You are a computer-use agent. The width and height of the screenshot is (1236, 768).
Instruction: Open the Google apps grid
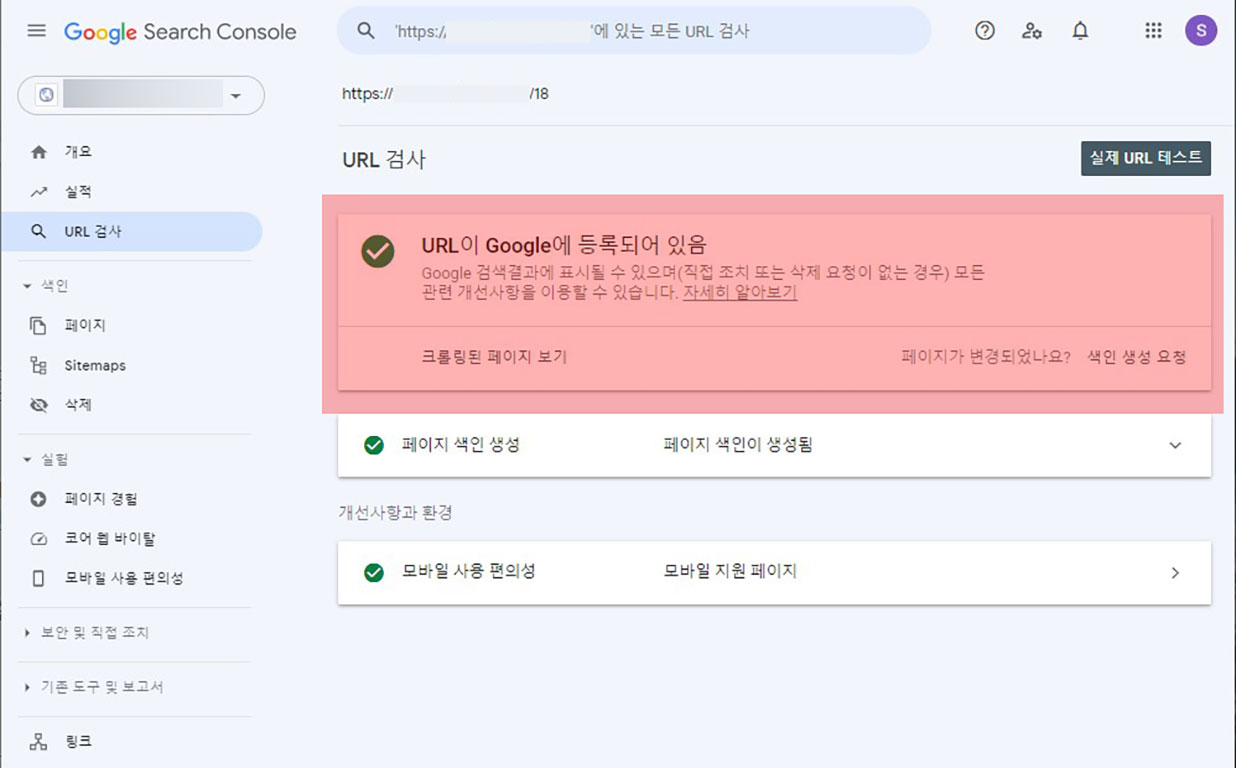[x=1153, y=31]
